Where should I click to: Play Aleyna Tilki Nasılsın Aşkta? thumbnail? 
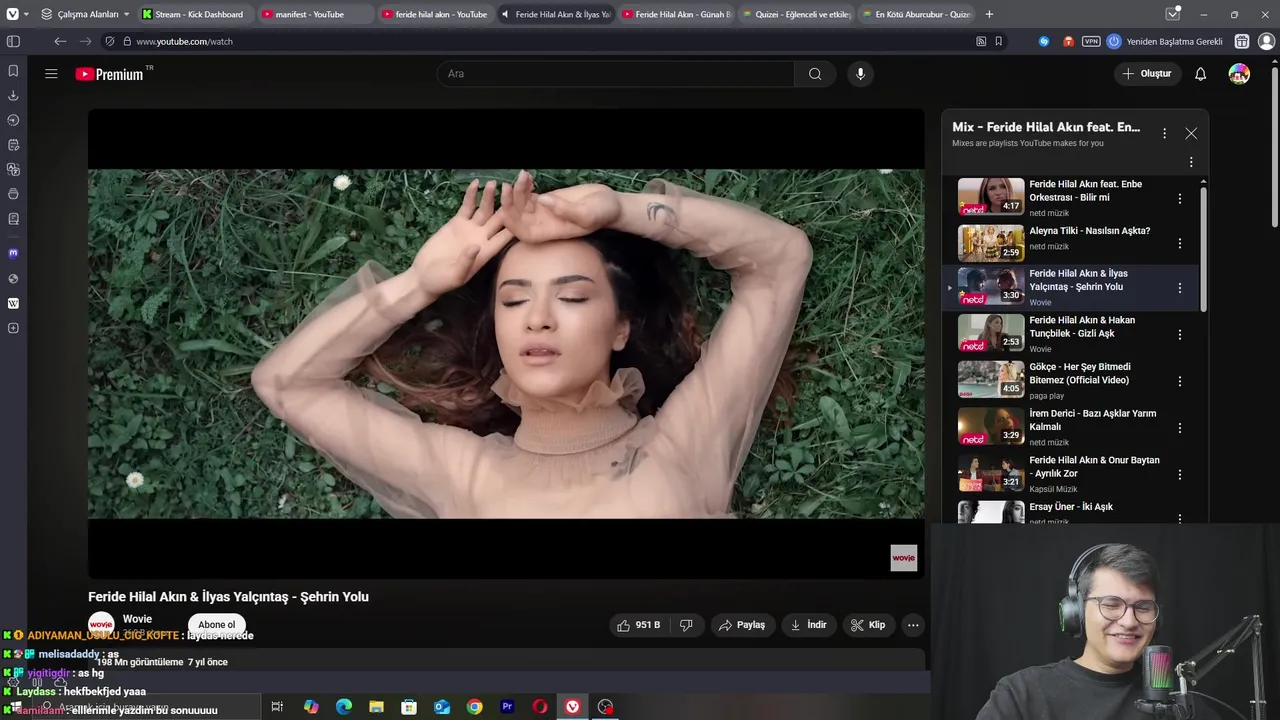[991, 243]
